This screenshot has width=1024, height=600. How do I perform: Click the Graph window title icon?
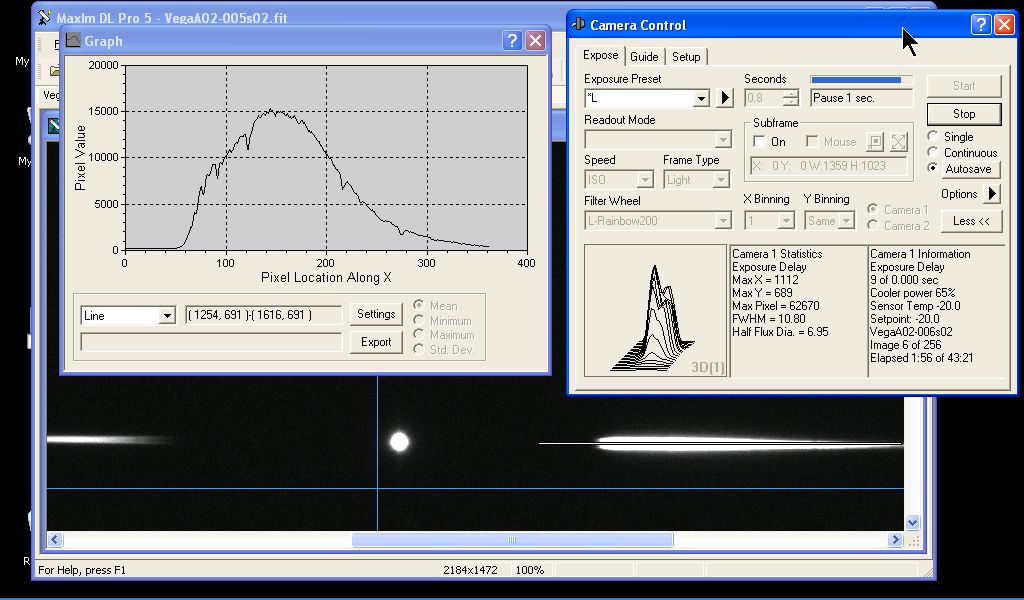coord(72,40)
